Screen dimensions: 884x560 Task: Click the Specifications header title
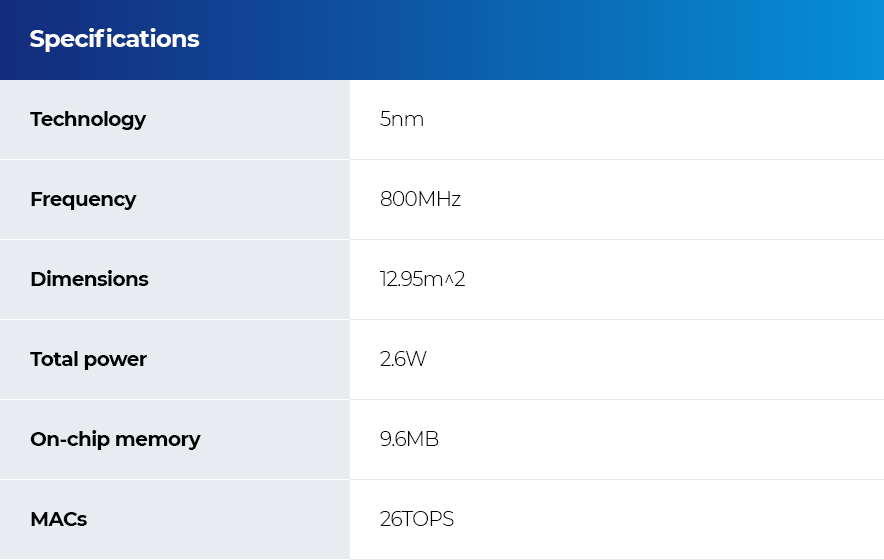[114, 39]
